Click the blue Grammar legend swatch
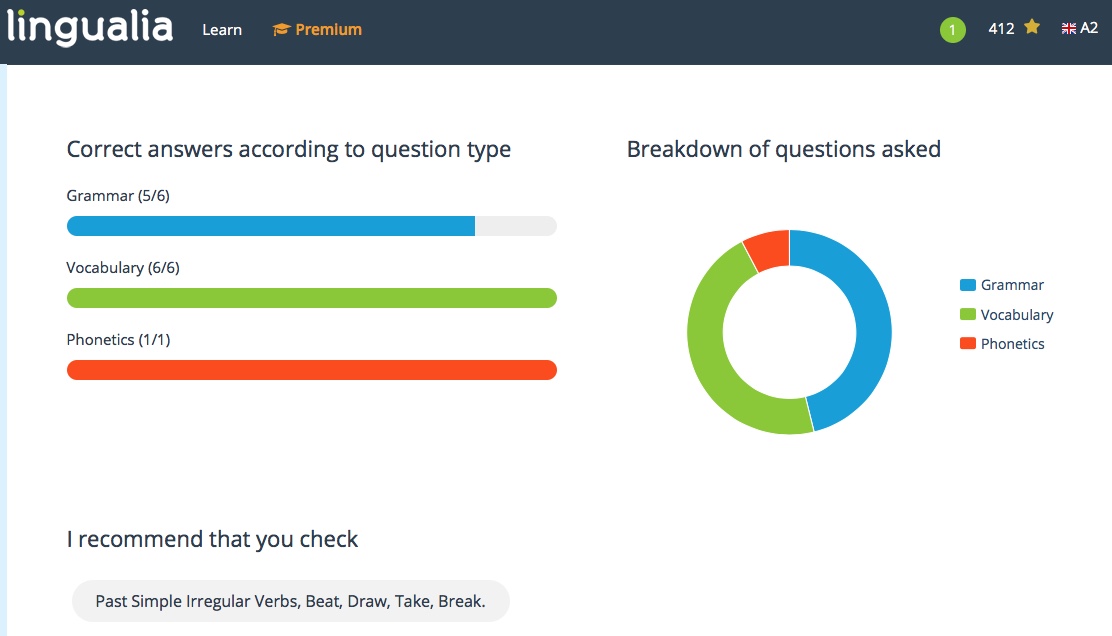Image resolution: width=1112 pixels, height=636 pixels. click(967, 285)
